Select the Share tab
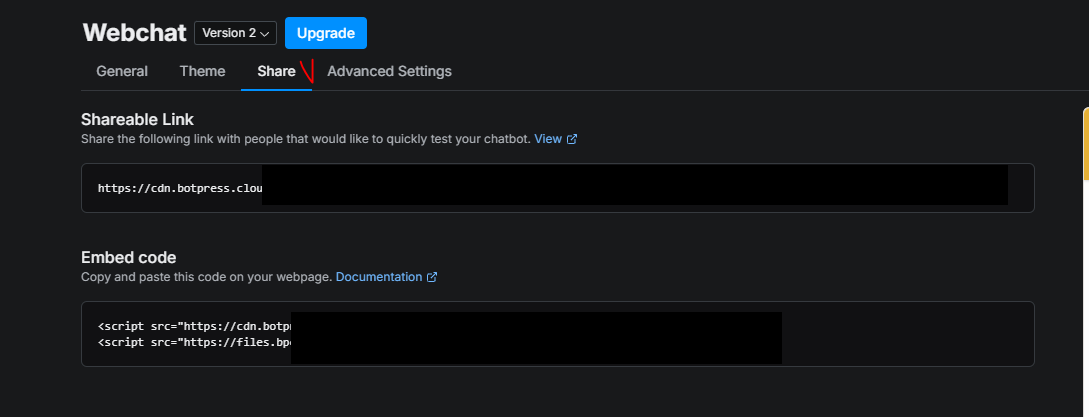The image size is (1089, 417). click(x=276, y=71)
